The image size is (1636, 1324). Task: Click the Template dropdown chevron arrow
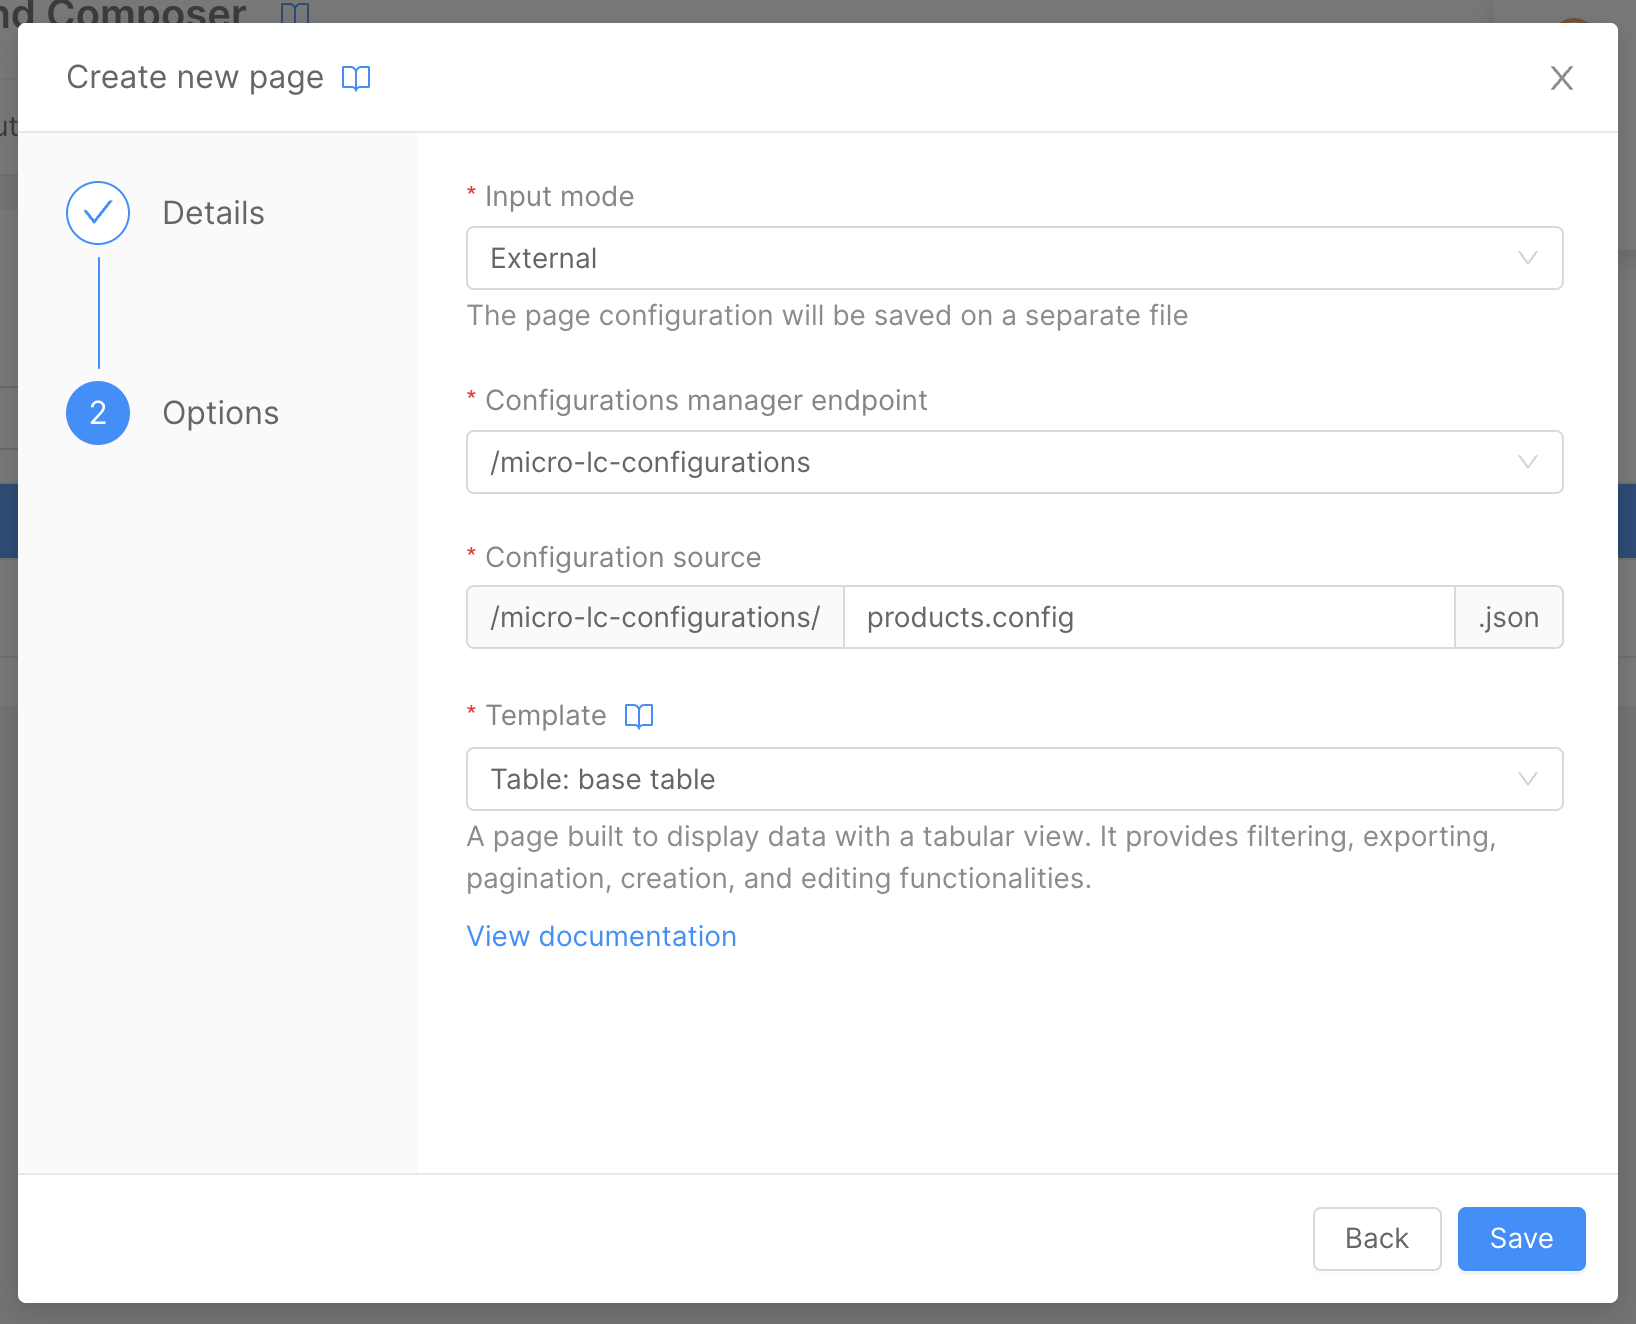point(1527,779)
